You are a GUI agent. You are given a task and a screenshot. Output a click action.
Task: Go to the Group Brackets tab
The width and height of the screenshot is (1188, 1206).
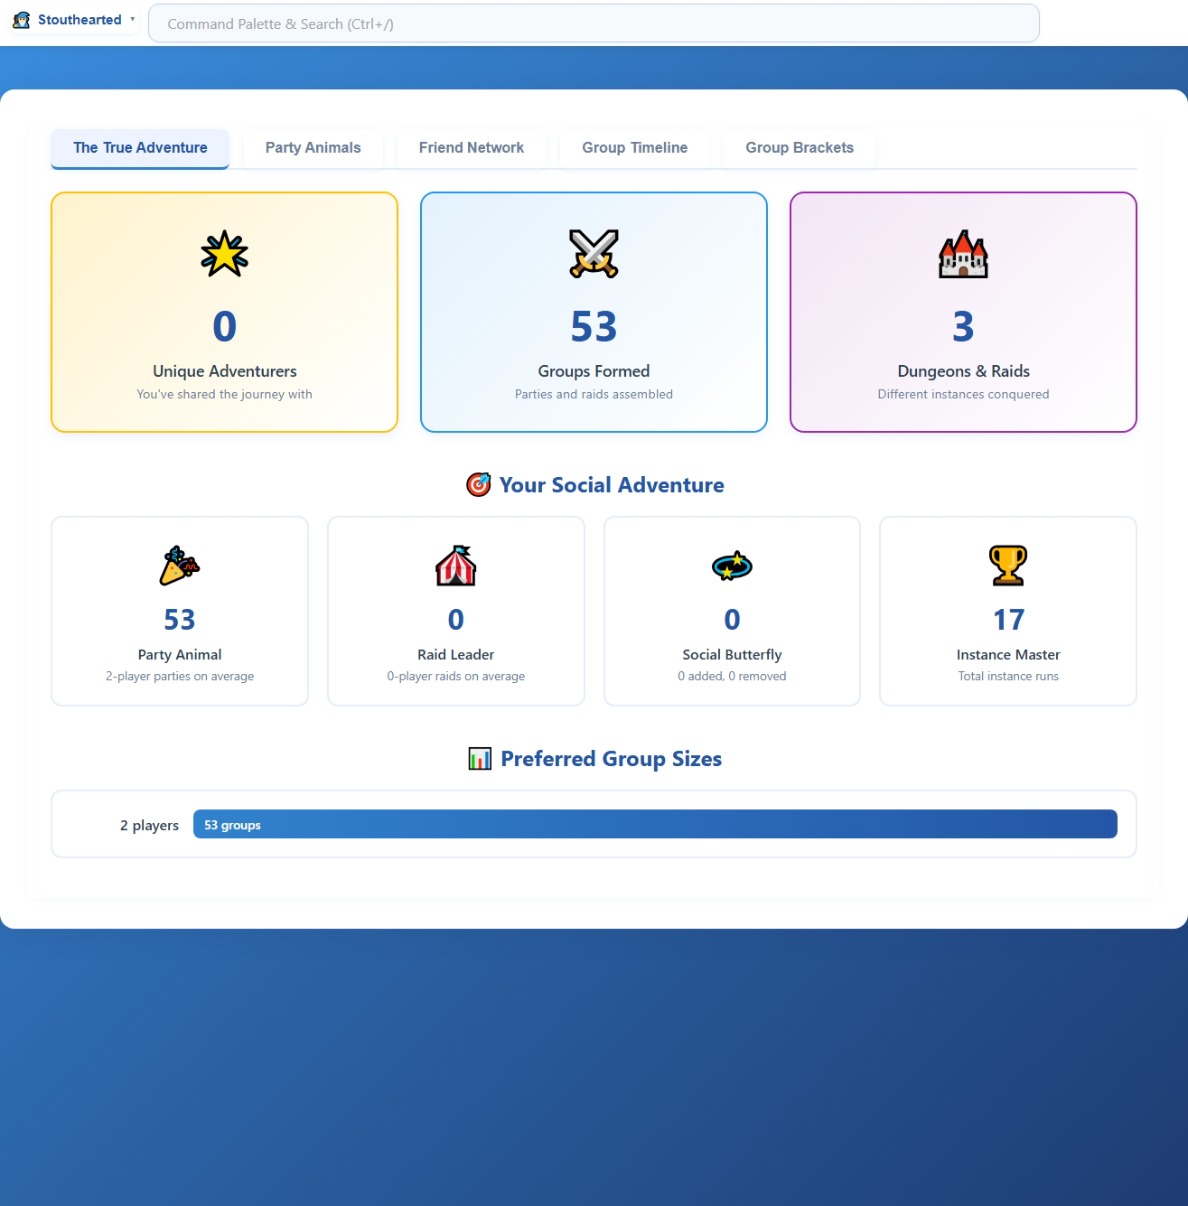pyautogui.click(x=799, y=148)
